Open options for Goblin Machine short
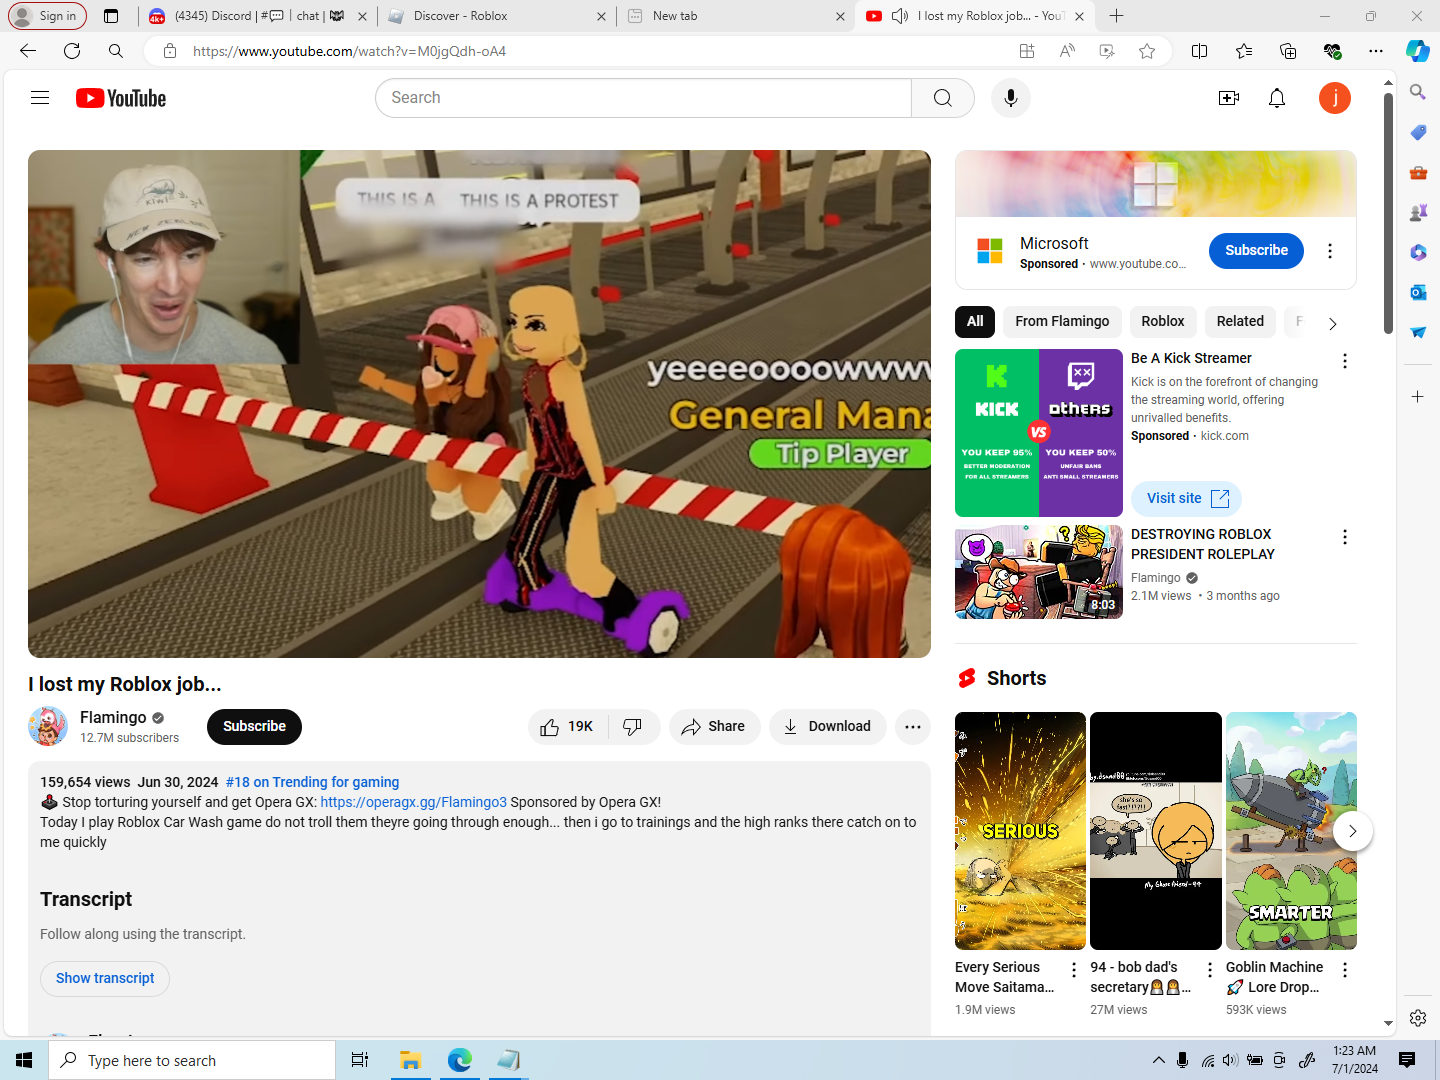1440x1080 pixels. [x=1345, y=970]
